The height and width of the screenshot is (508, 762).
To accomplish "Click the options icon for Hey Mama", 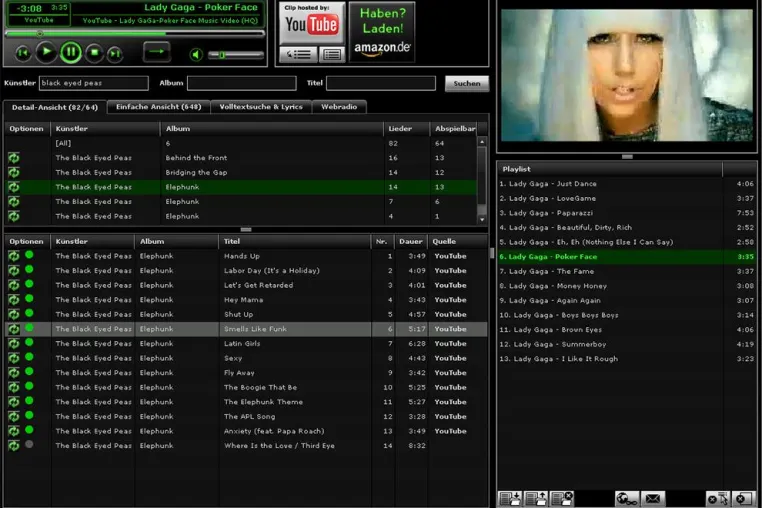I will [14, 300].
